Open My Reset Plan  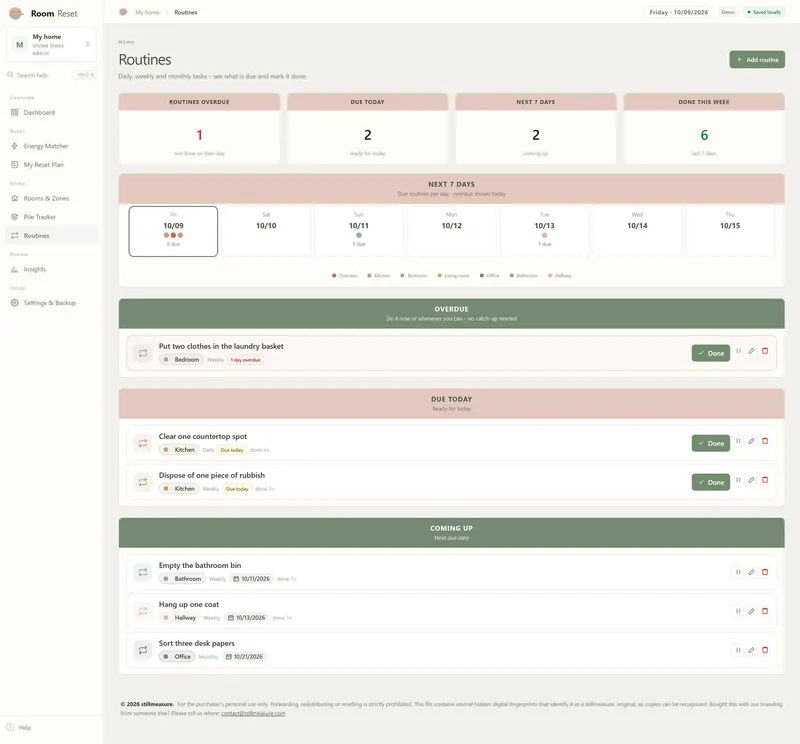(51, 165)
